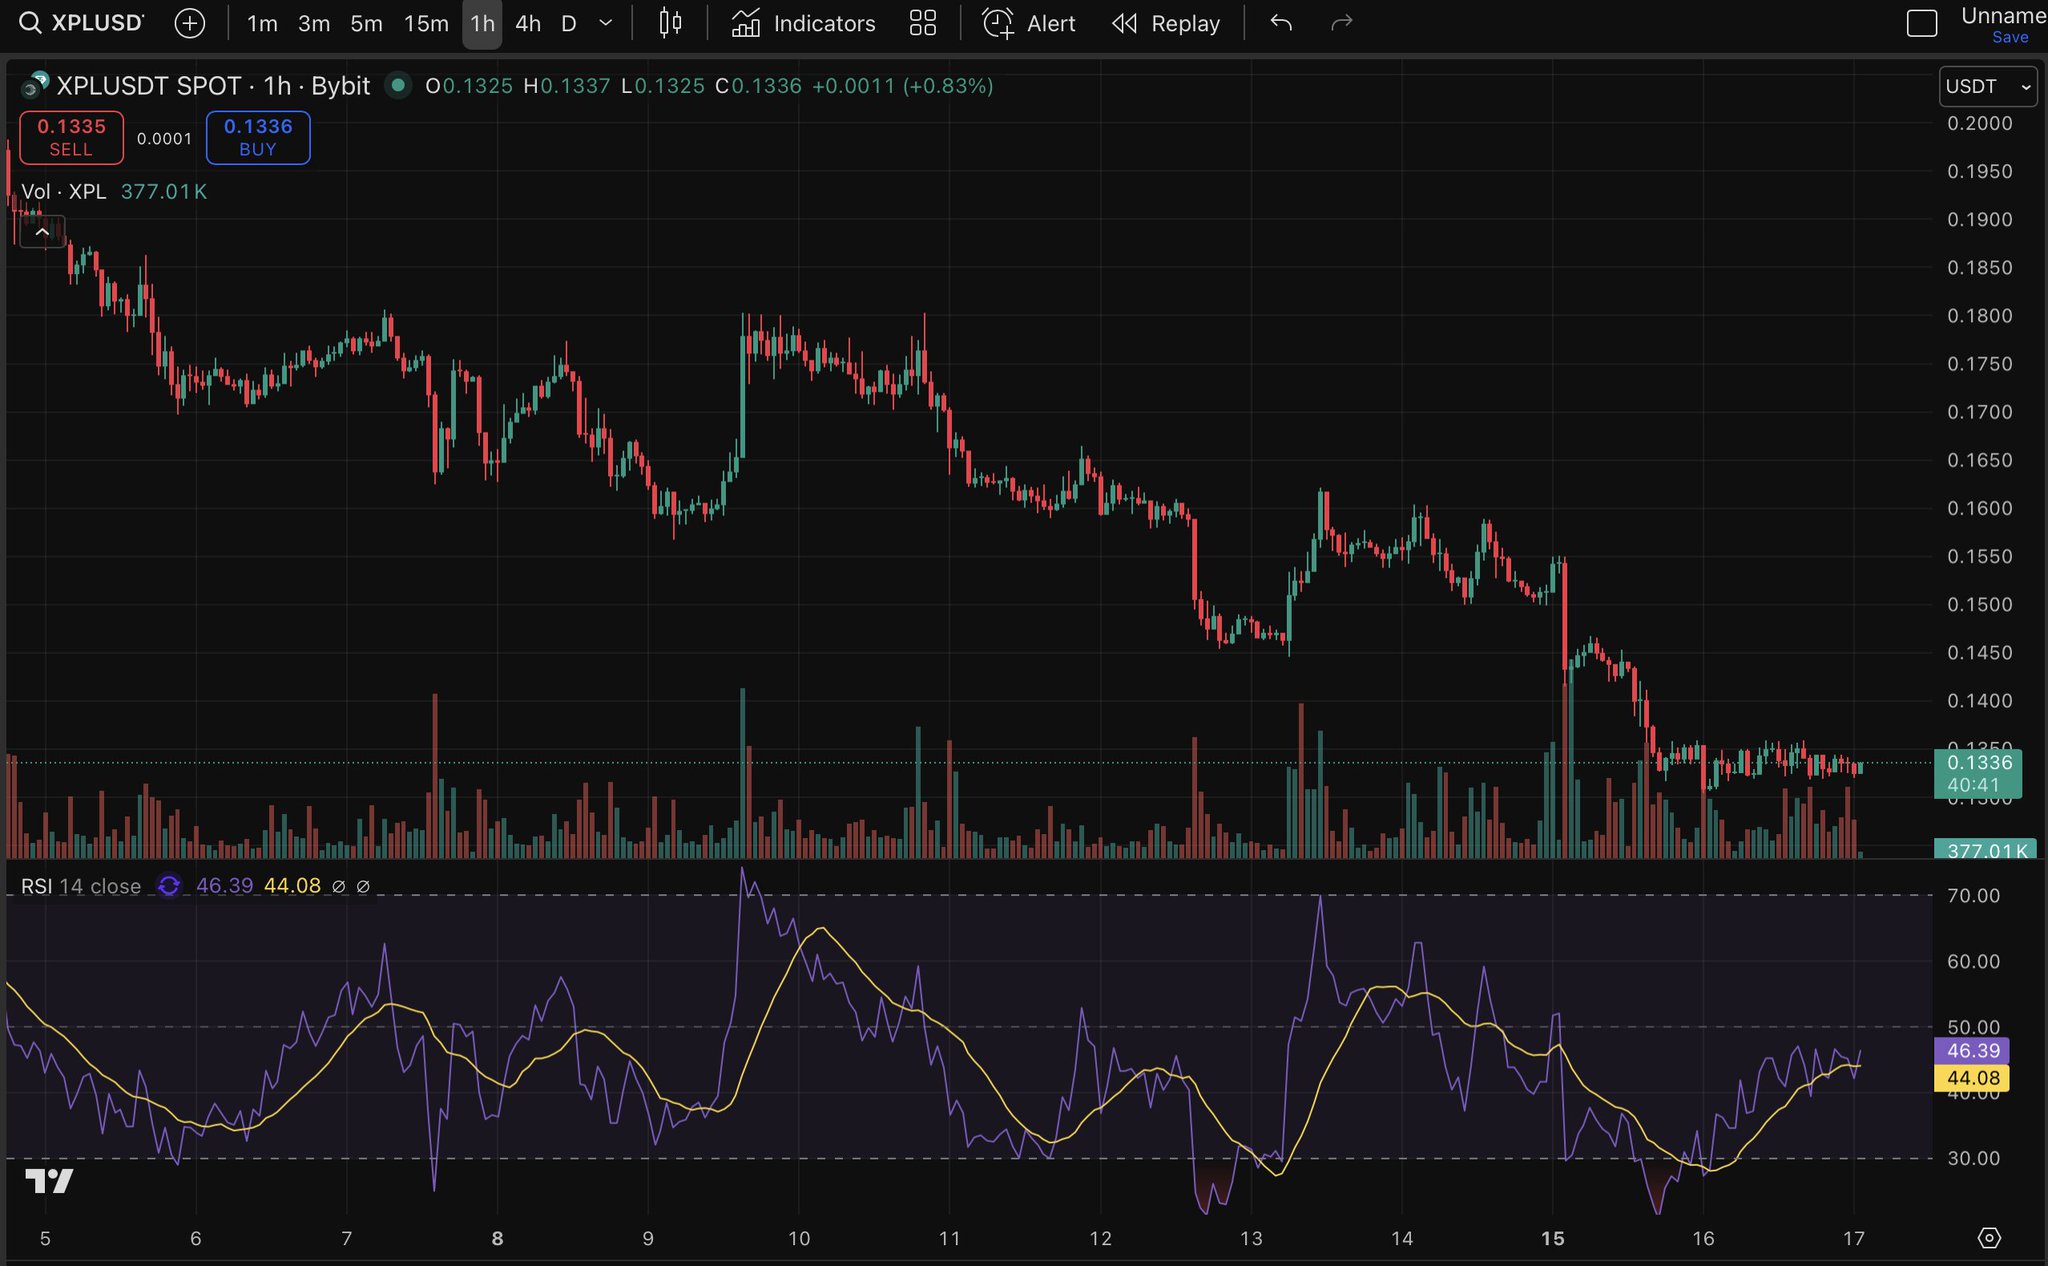Switch to the 4h timeframe

pyautogui.click(x=527, y=23)
